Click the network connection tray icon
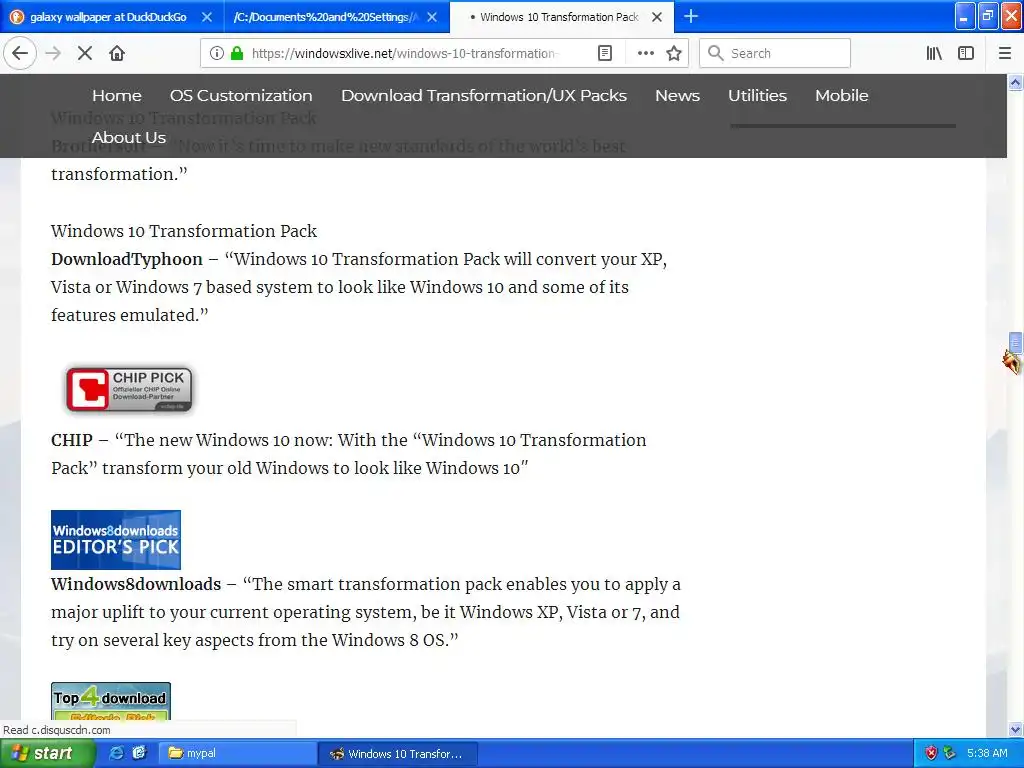 click(x=950, y=753)
